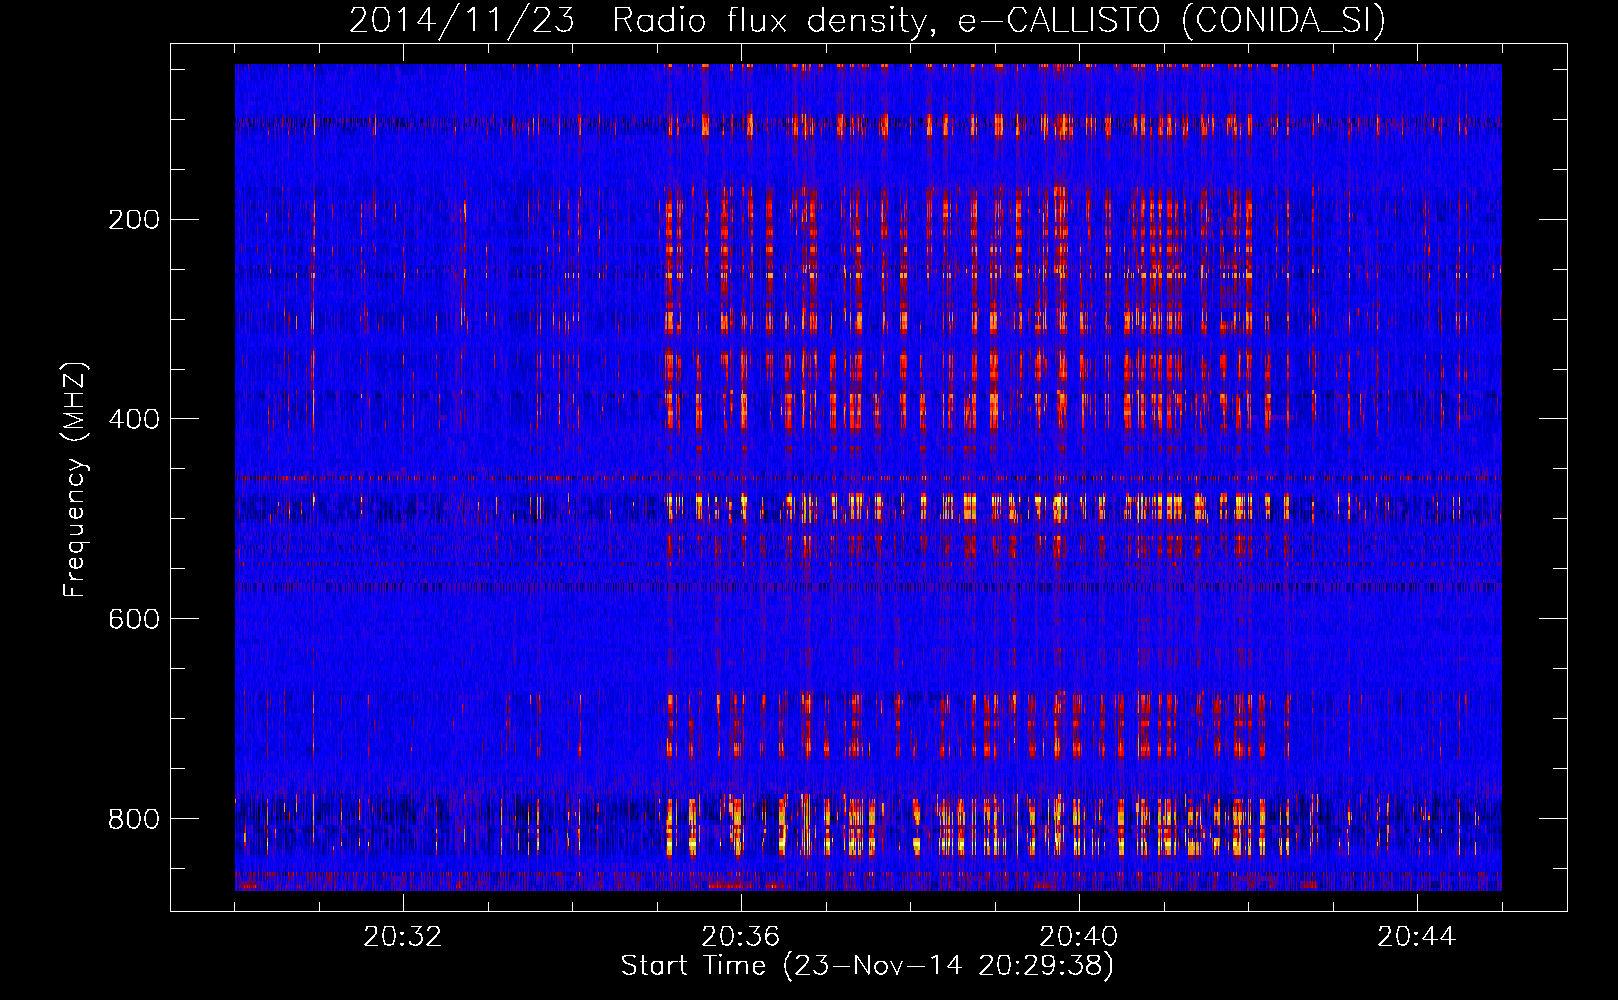The height and width of the screenshot is (1000, 1618).
Task: Click the 'Frequency (MHZ)' y-axis label
Action: click(74, 480)
